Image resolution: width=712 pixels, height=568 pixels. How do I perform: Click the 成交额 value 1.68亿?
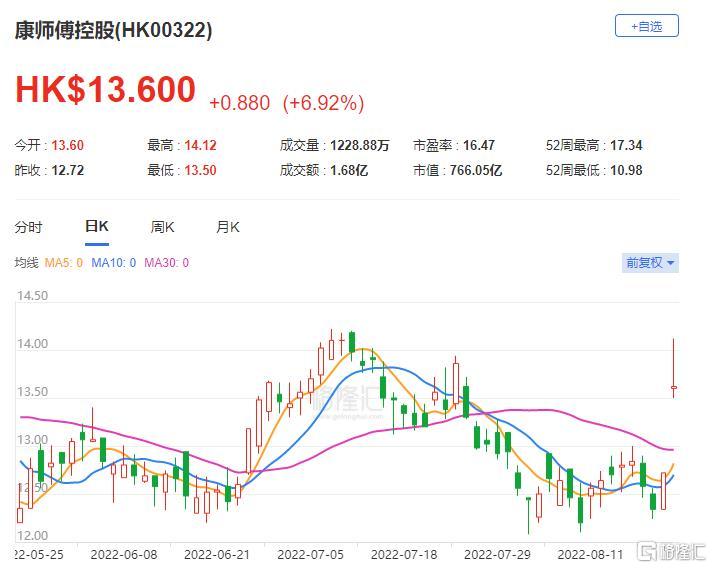coord(349,170)
